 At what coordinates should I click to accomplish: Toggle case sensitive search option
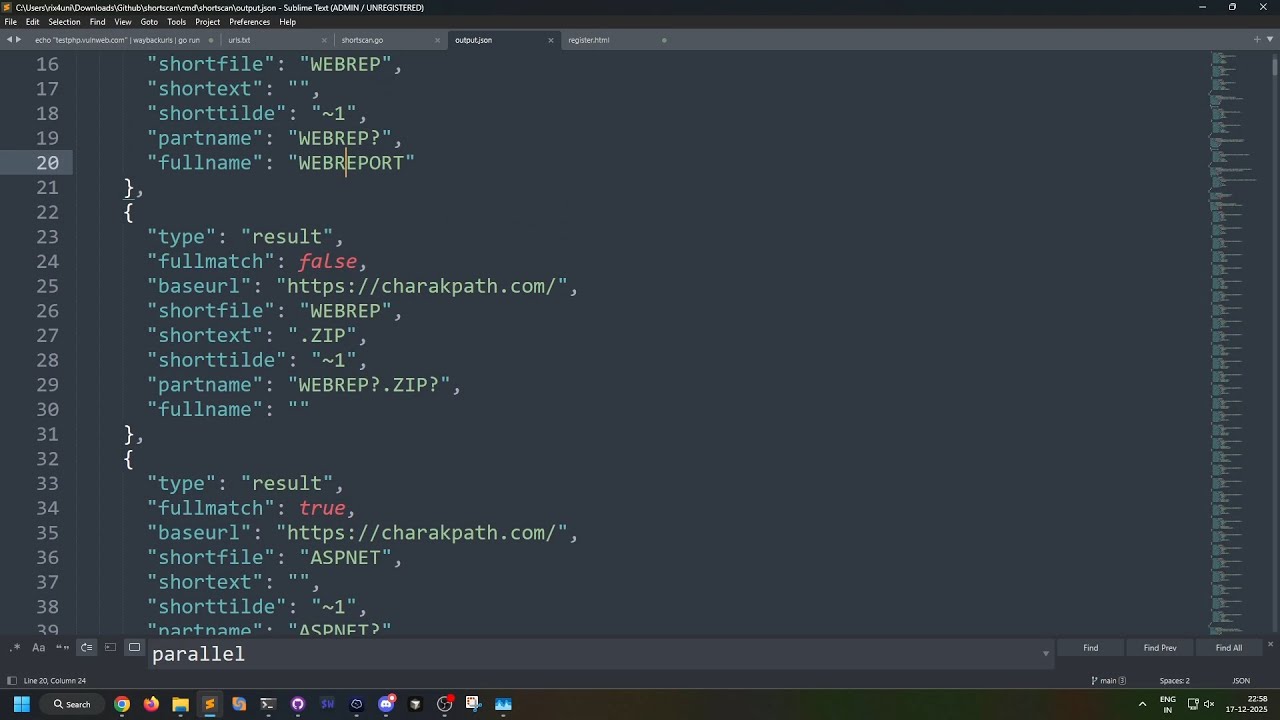coord(38,647)
